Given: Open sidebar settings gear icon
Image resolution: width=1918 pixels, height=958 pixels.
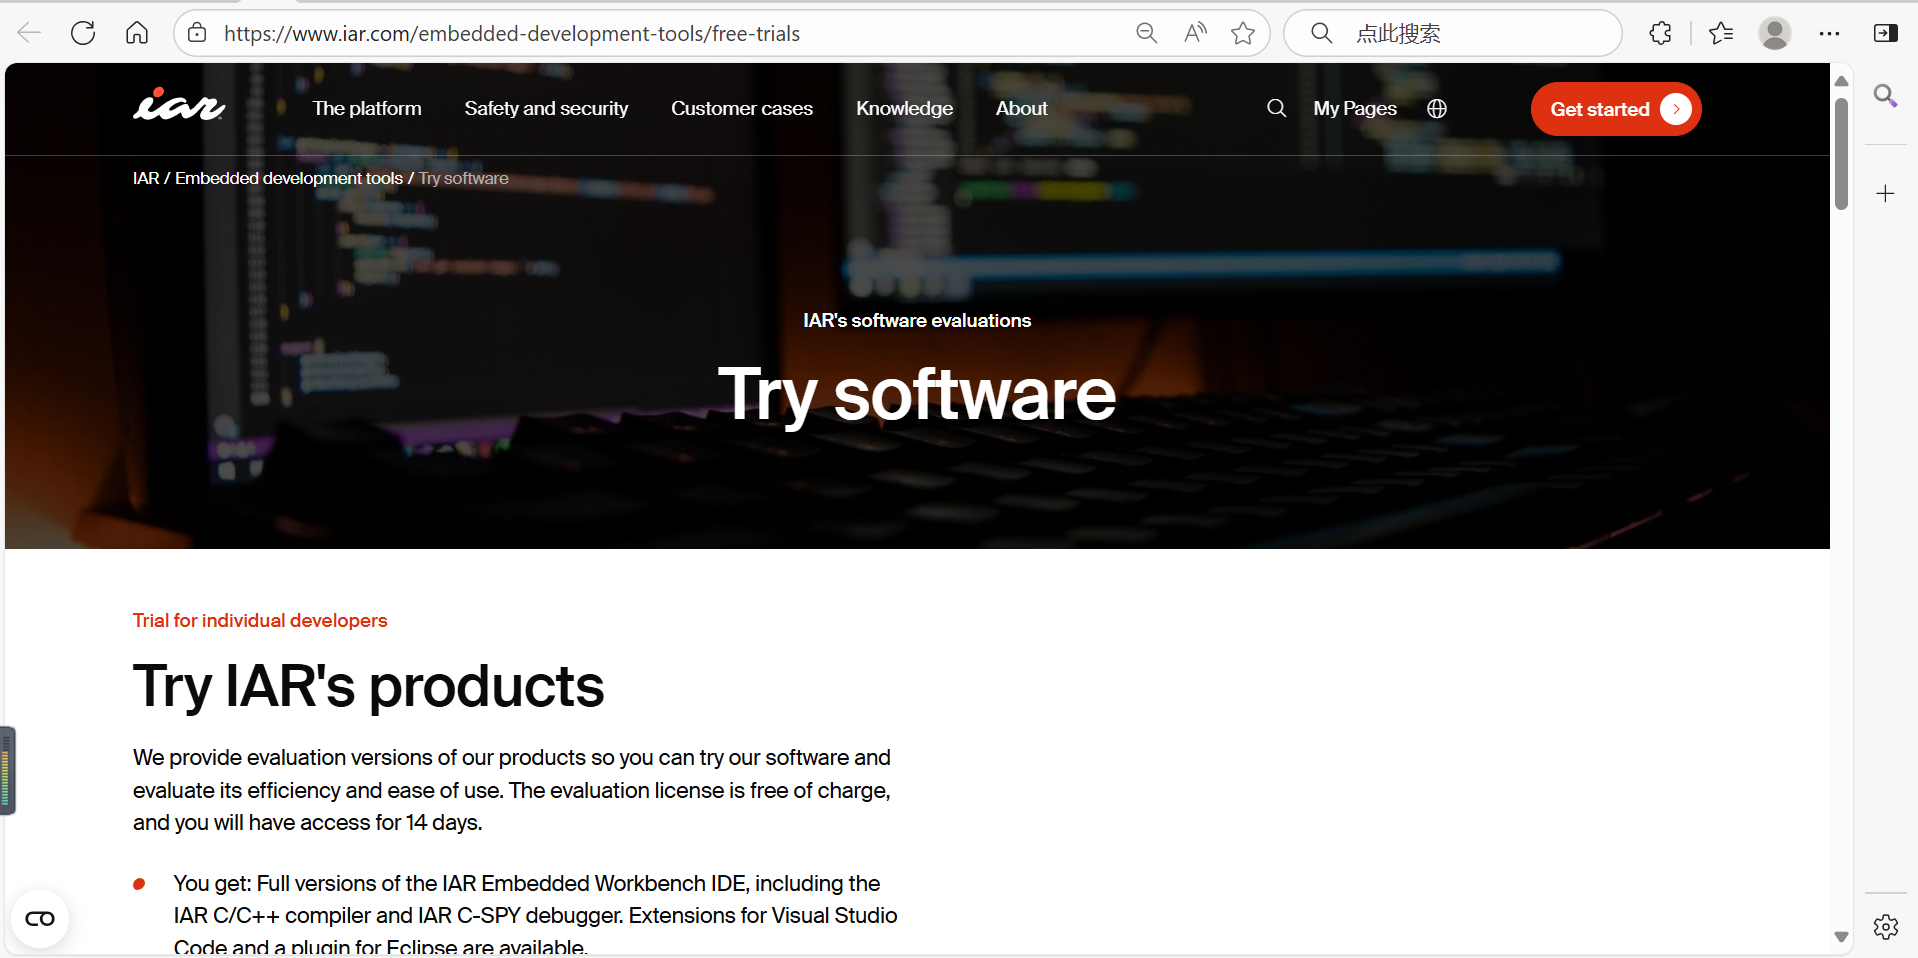Looking at the screenshot, I should (x=1886, y=927).
